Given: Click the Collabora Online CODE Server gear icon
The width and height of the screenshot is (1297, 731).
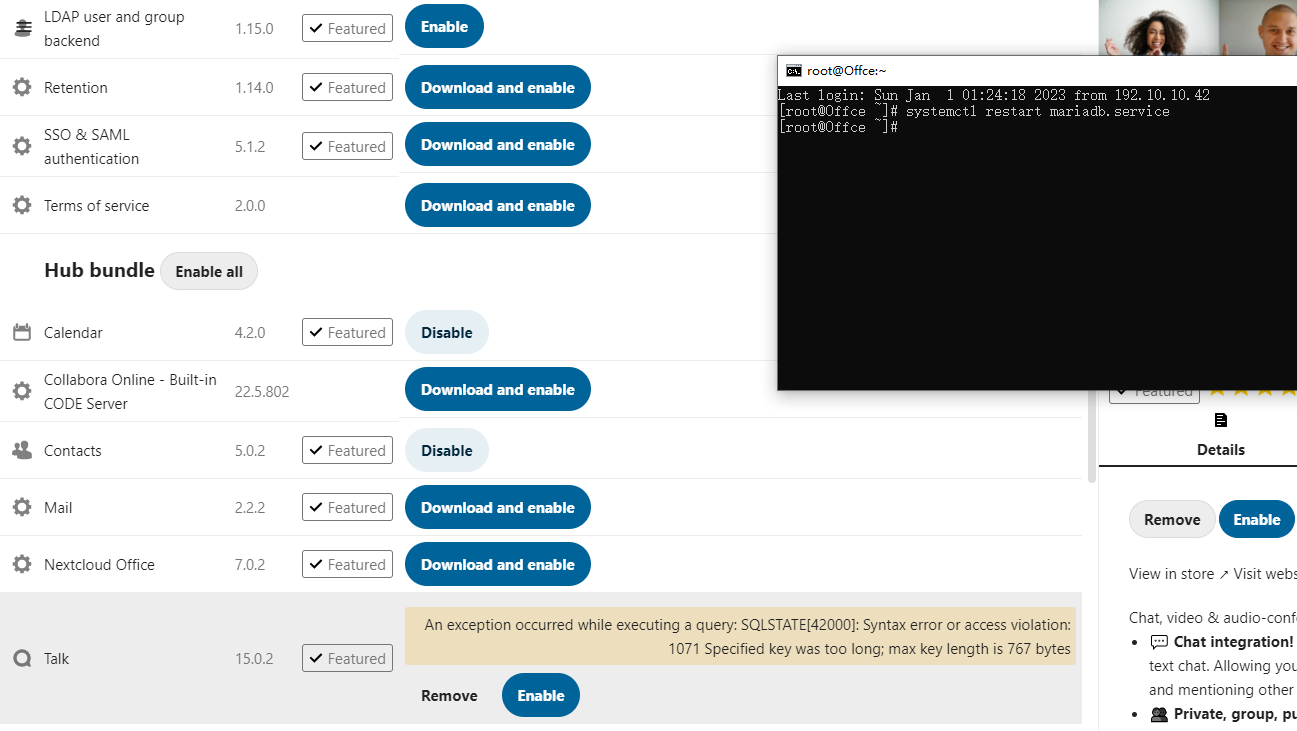Looking at the screenshot, I should point(21,391).
